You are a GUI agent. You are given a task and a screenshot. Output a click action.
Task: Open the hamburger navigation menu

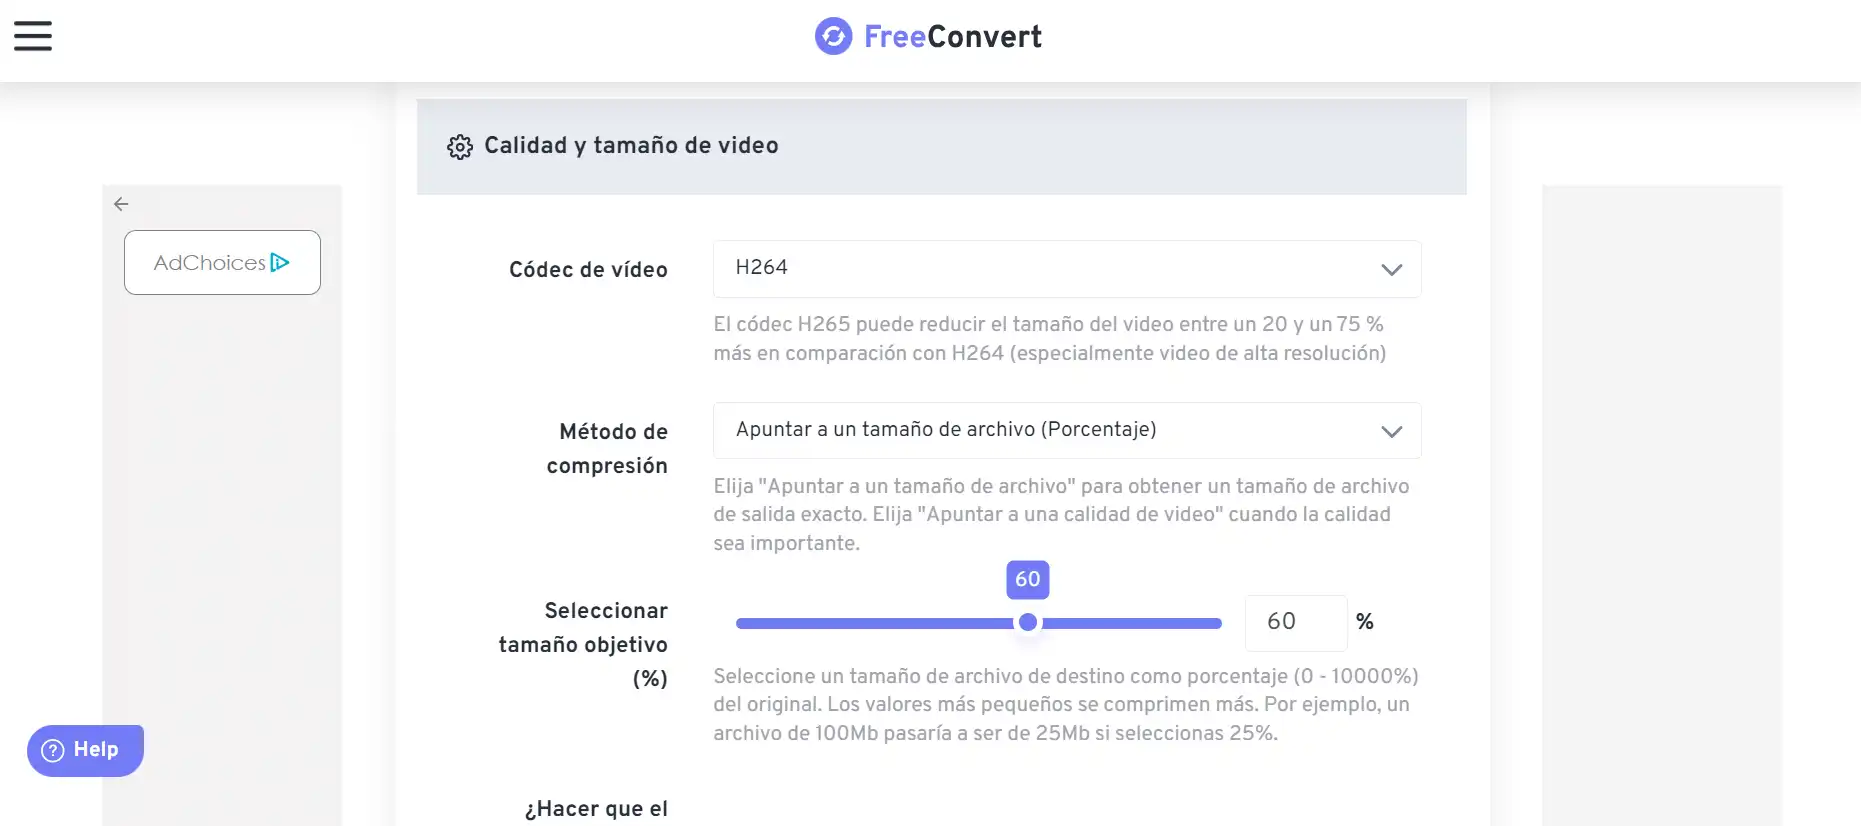tap(33, 36)
